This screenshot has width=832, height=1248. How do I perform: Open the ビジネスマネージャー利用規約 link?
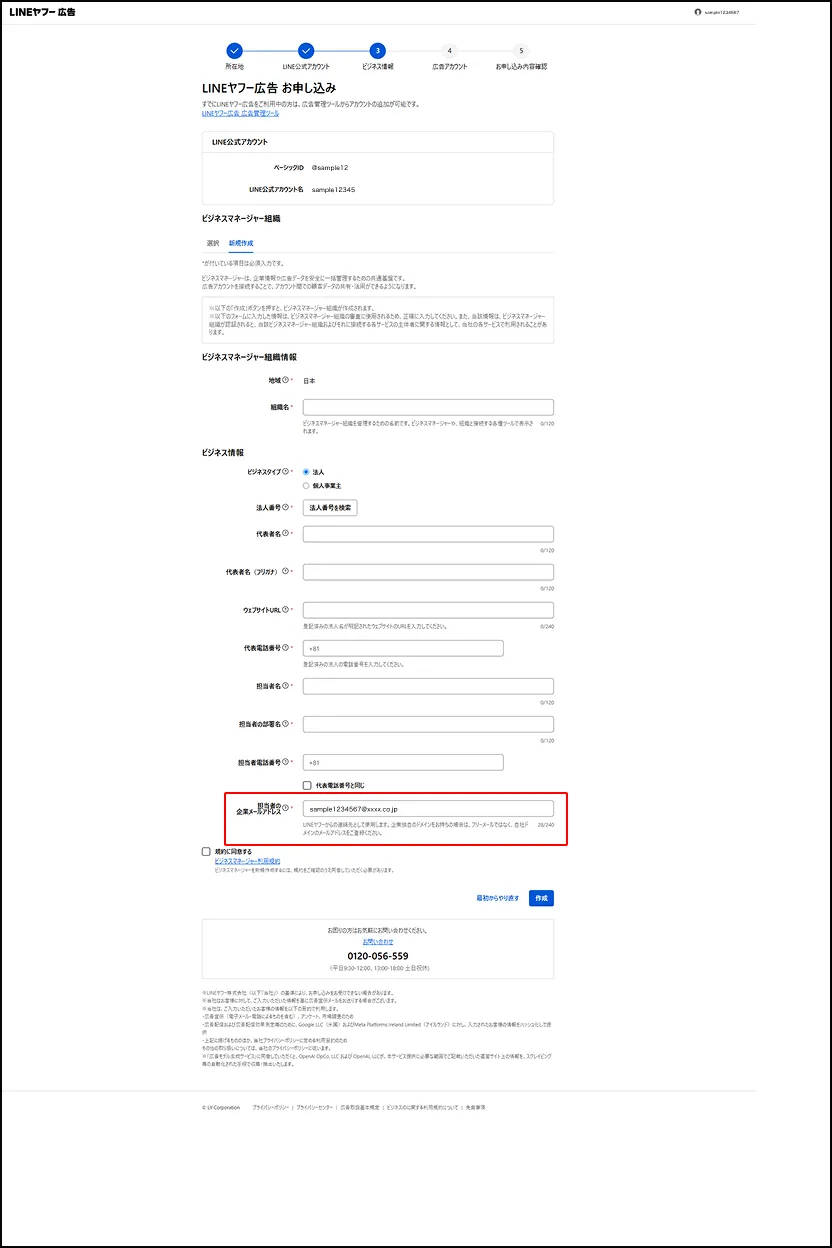tap(247, 861)
